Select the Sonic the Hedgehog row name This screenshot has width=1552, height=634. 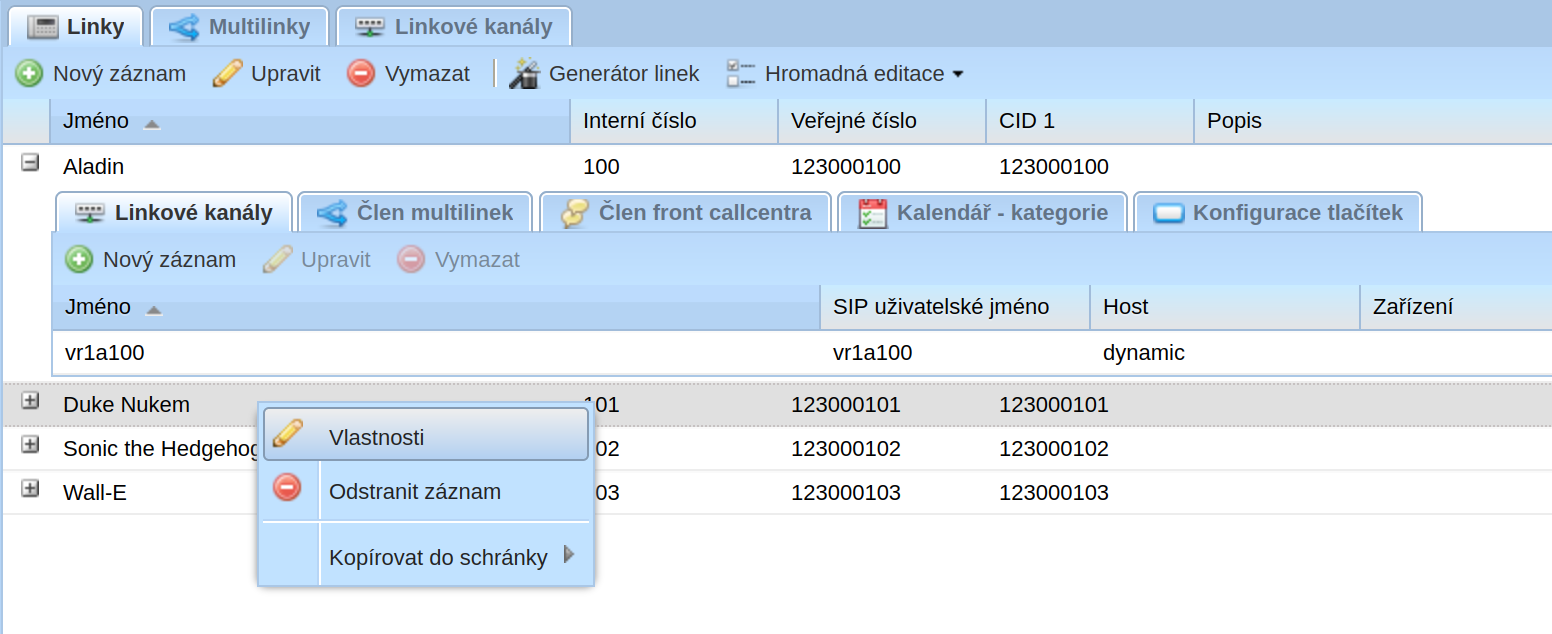(161, 449)
